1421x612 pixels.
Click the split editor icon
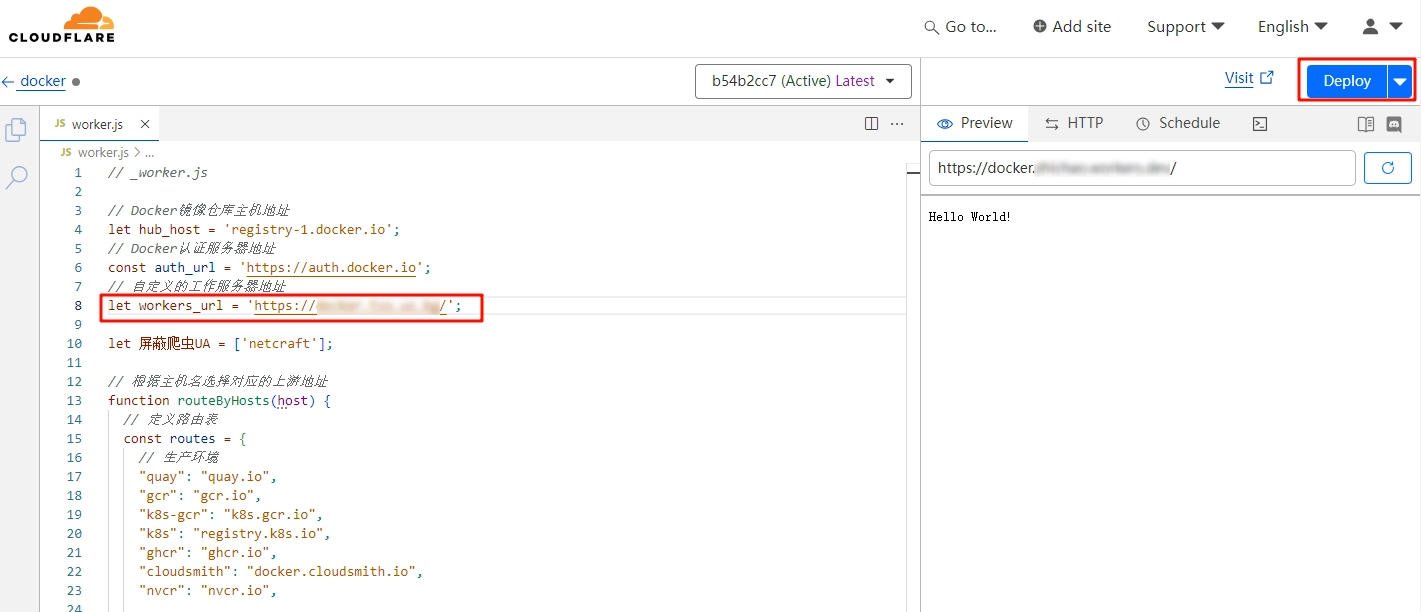[871, 124]
